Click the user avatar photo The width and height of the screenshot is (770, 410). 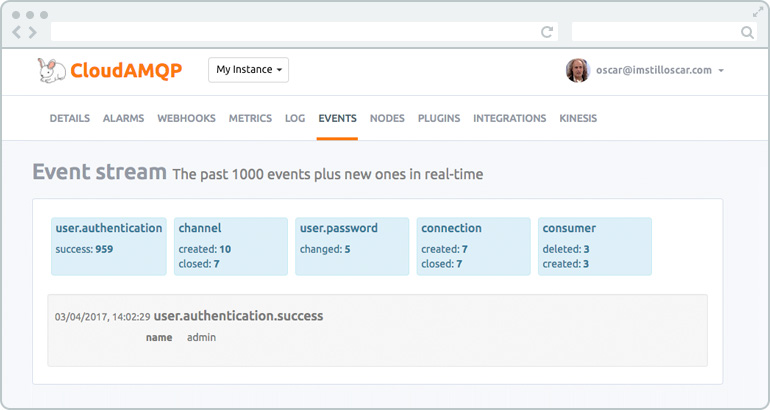578,70
